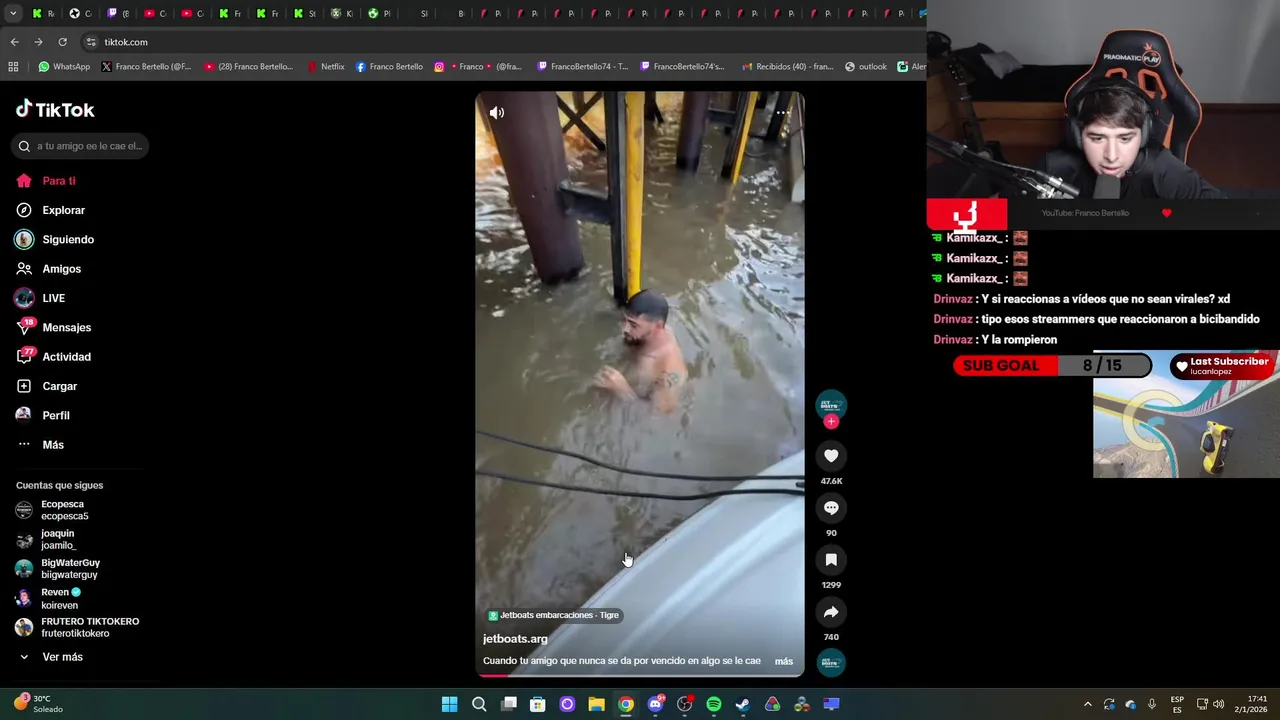Follow jetboats.arg with the red plus
Image resolution: width=1280 pixels, height=720 pixels.
pyautogui.click(x=831, y=421)
